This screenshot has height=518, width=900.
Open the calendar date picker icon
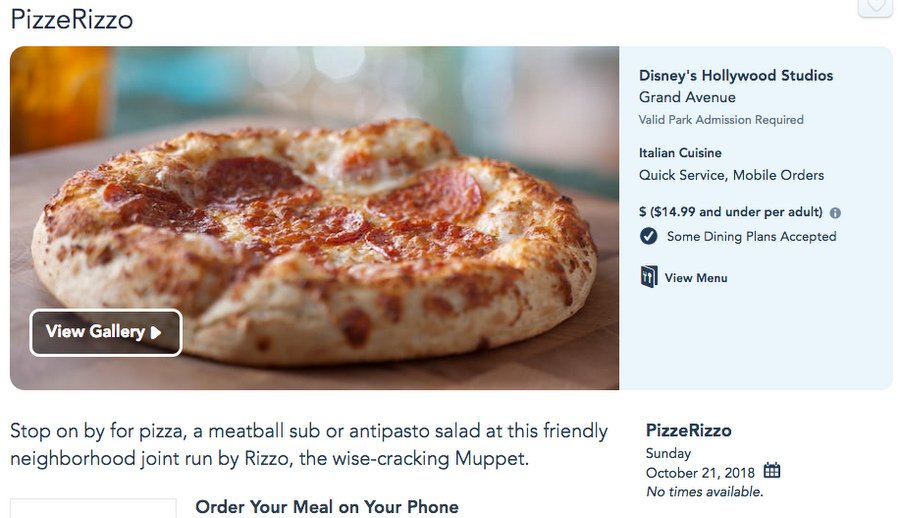point(772,471)
